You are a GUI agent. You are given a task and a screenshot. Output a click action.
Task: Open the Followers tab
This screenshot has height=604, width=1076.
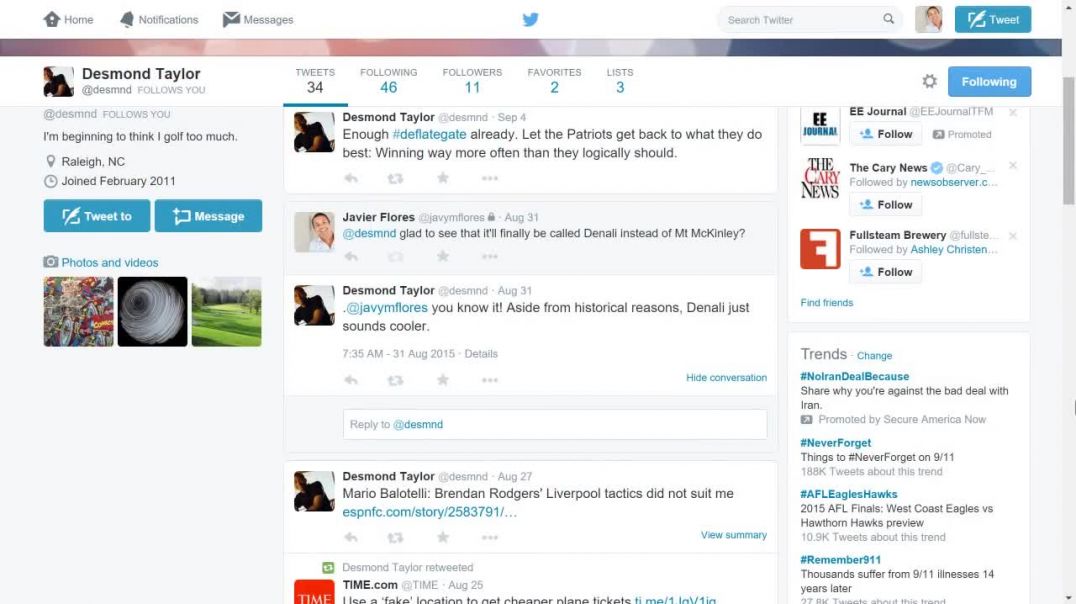tap(472, 81)
